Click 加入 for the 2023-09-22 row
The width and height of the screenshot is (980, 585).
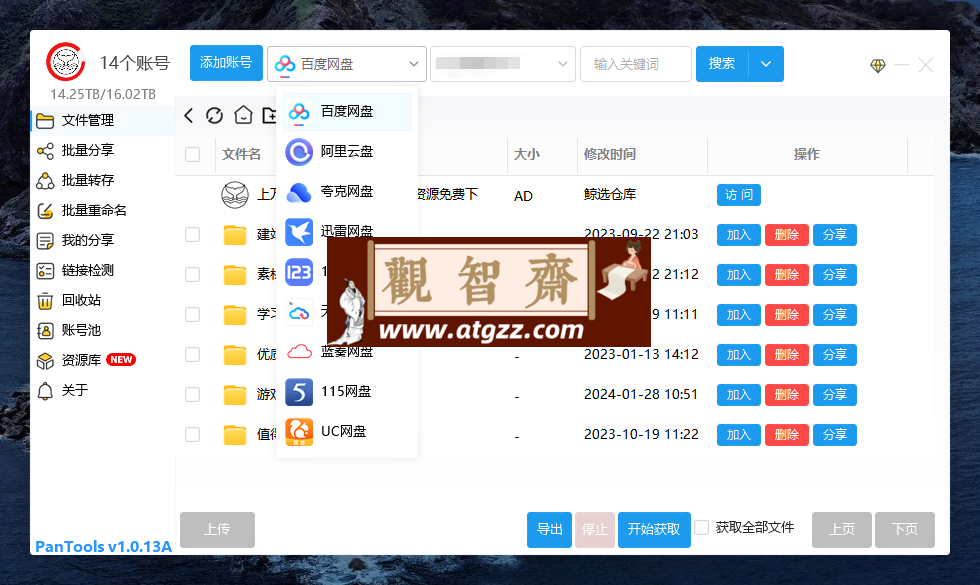[739, 235]
